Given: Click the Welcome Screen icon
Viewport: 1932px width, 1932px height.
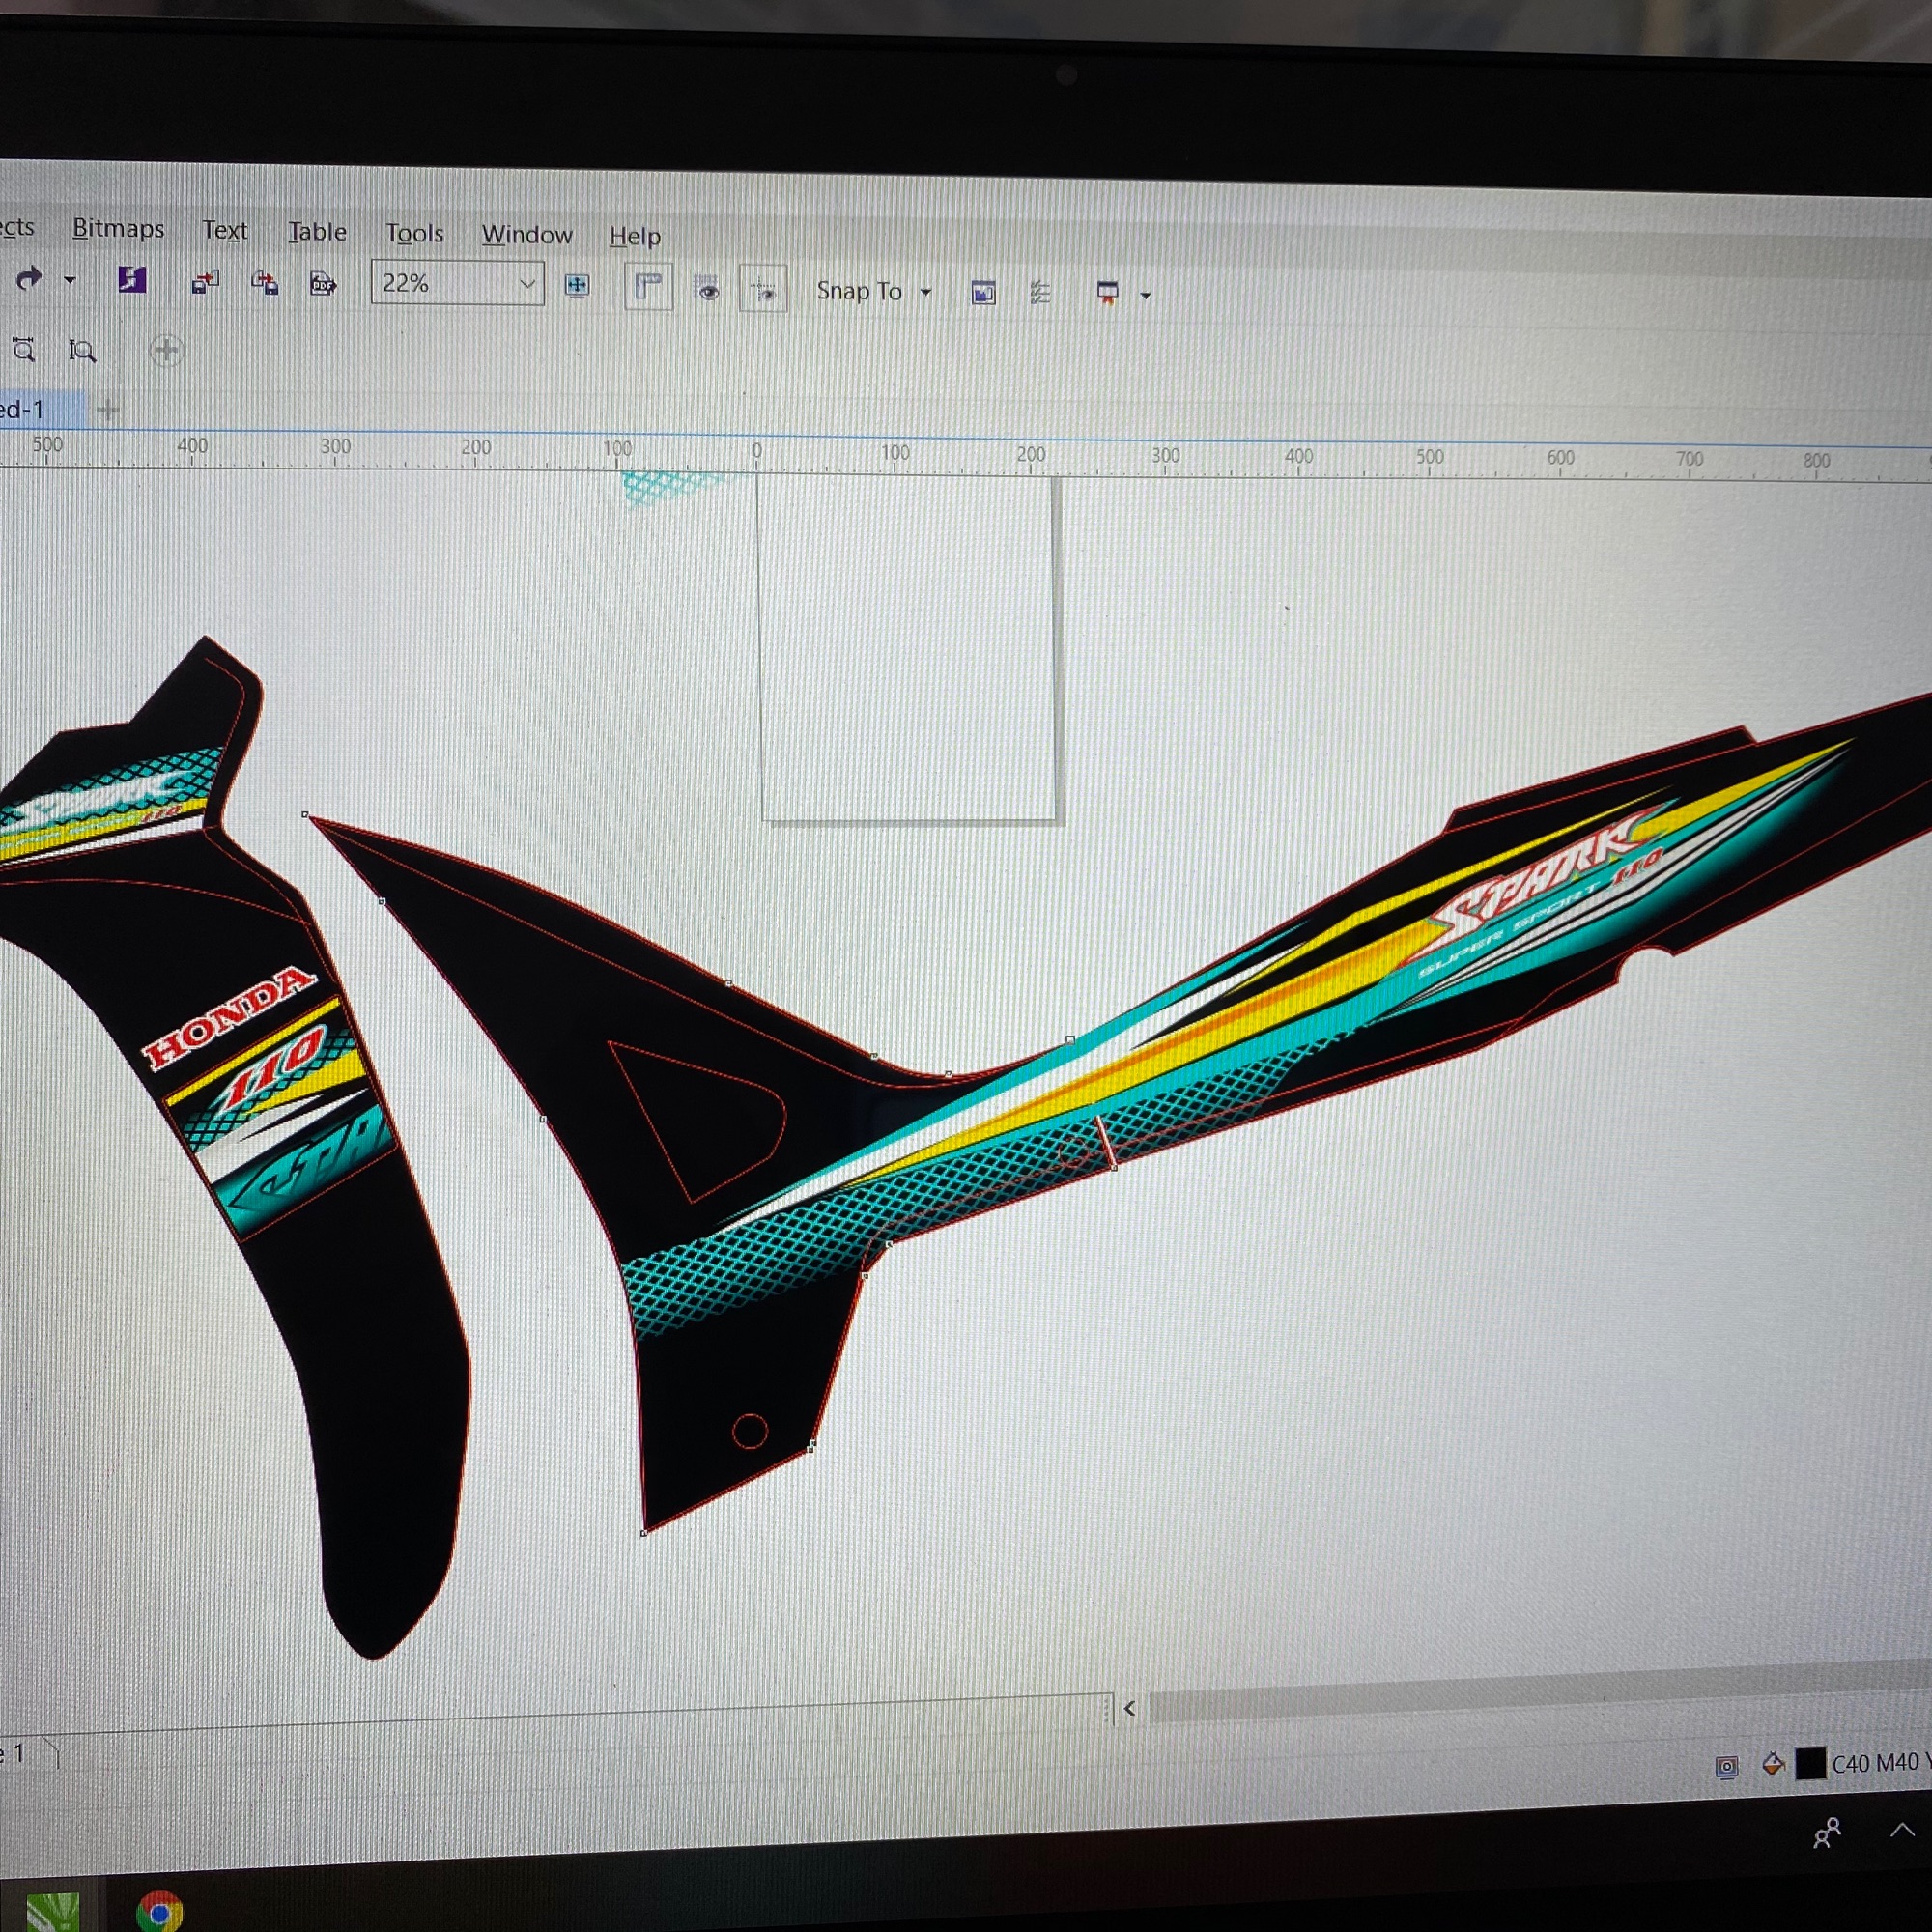Looking at the screenshot, I should click(984, 293).
